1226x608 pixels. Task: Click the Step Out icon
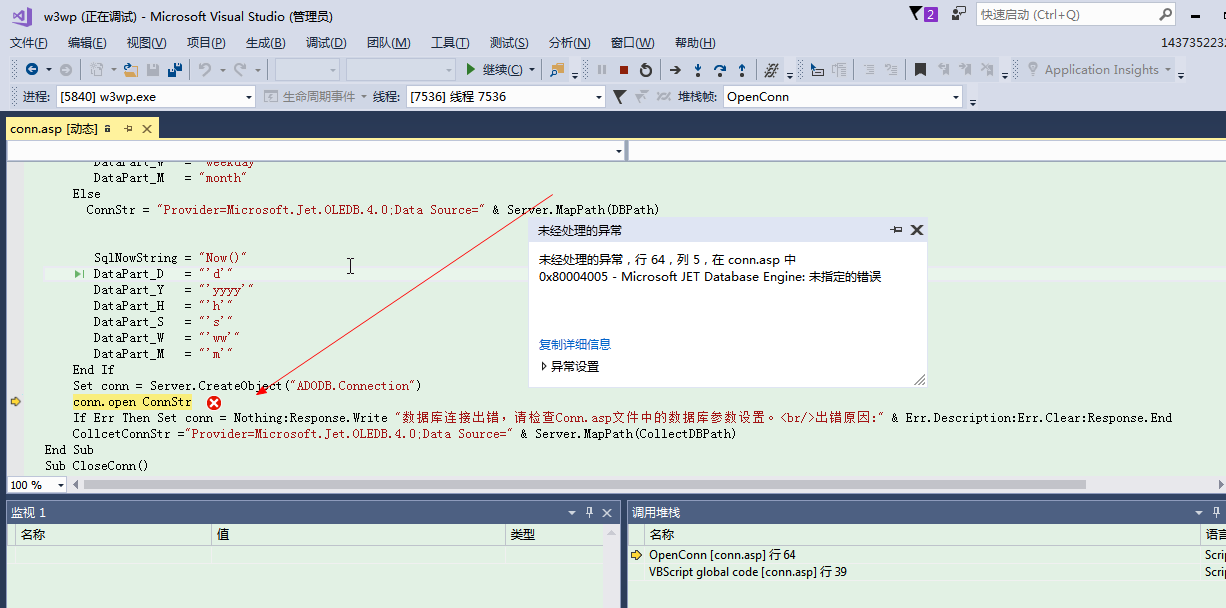[741, 70]
